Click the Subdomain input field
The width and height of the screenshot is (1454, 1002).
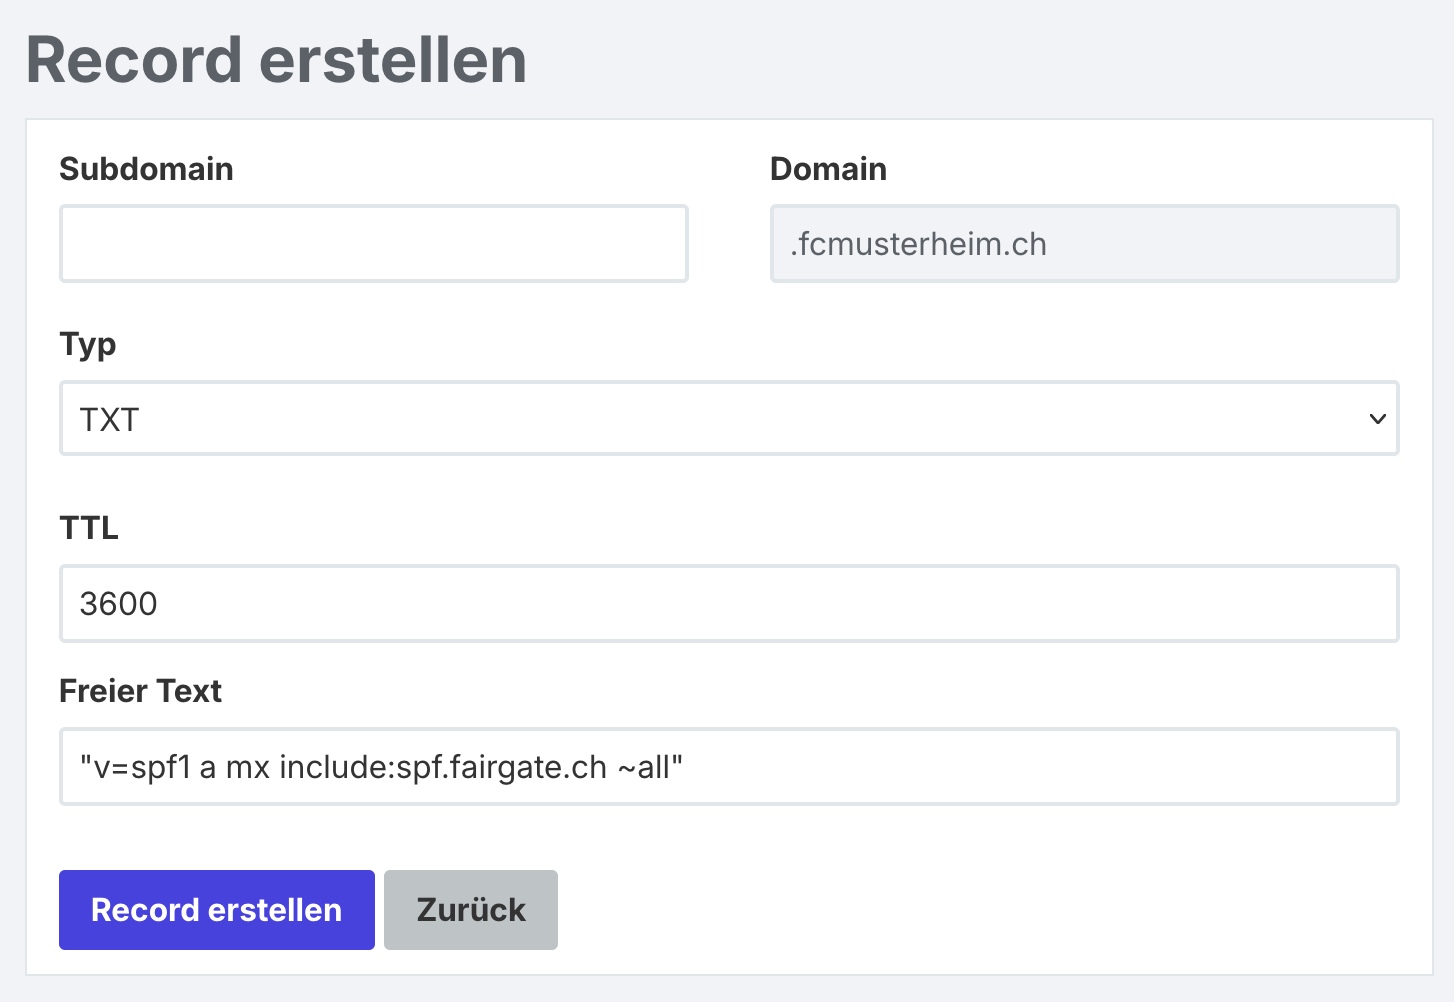coord(373,244)
